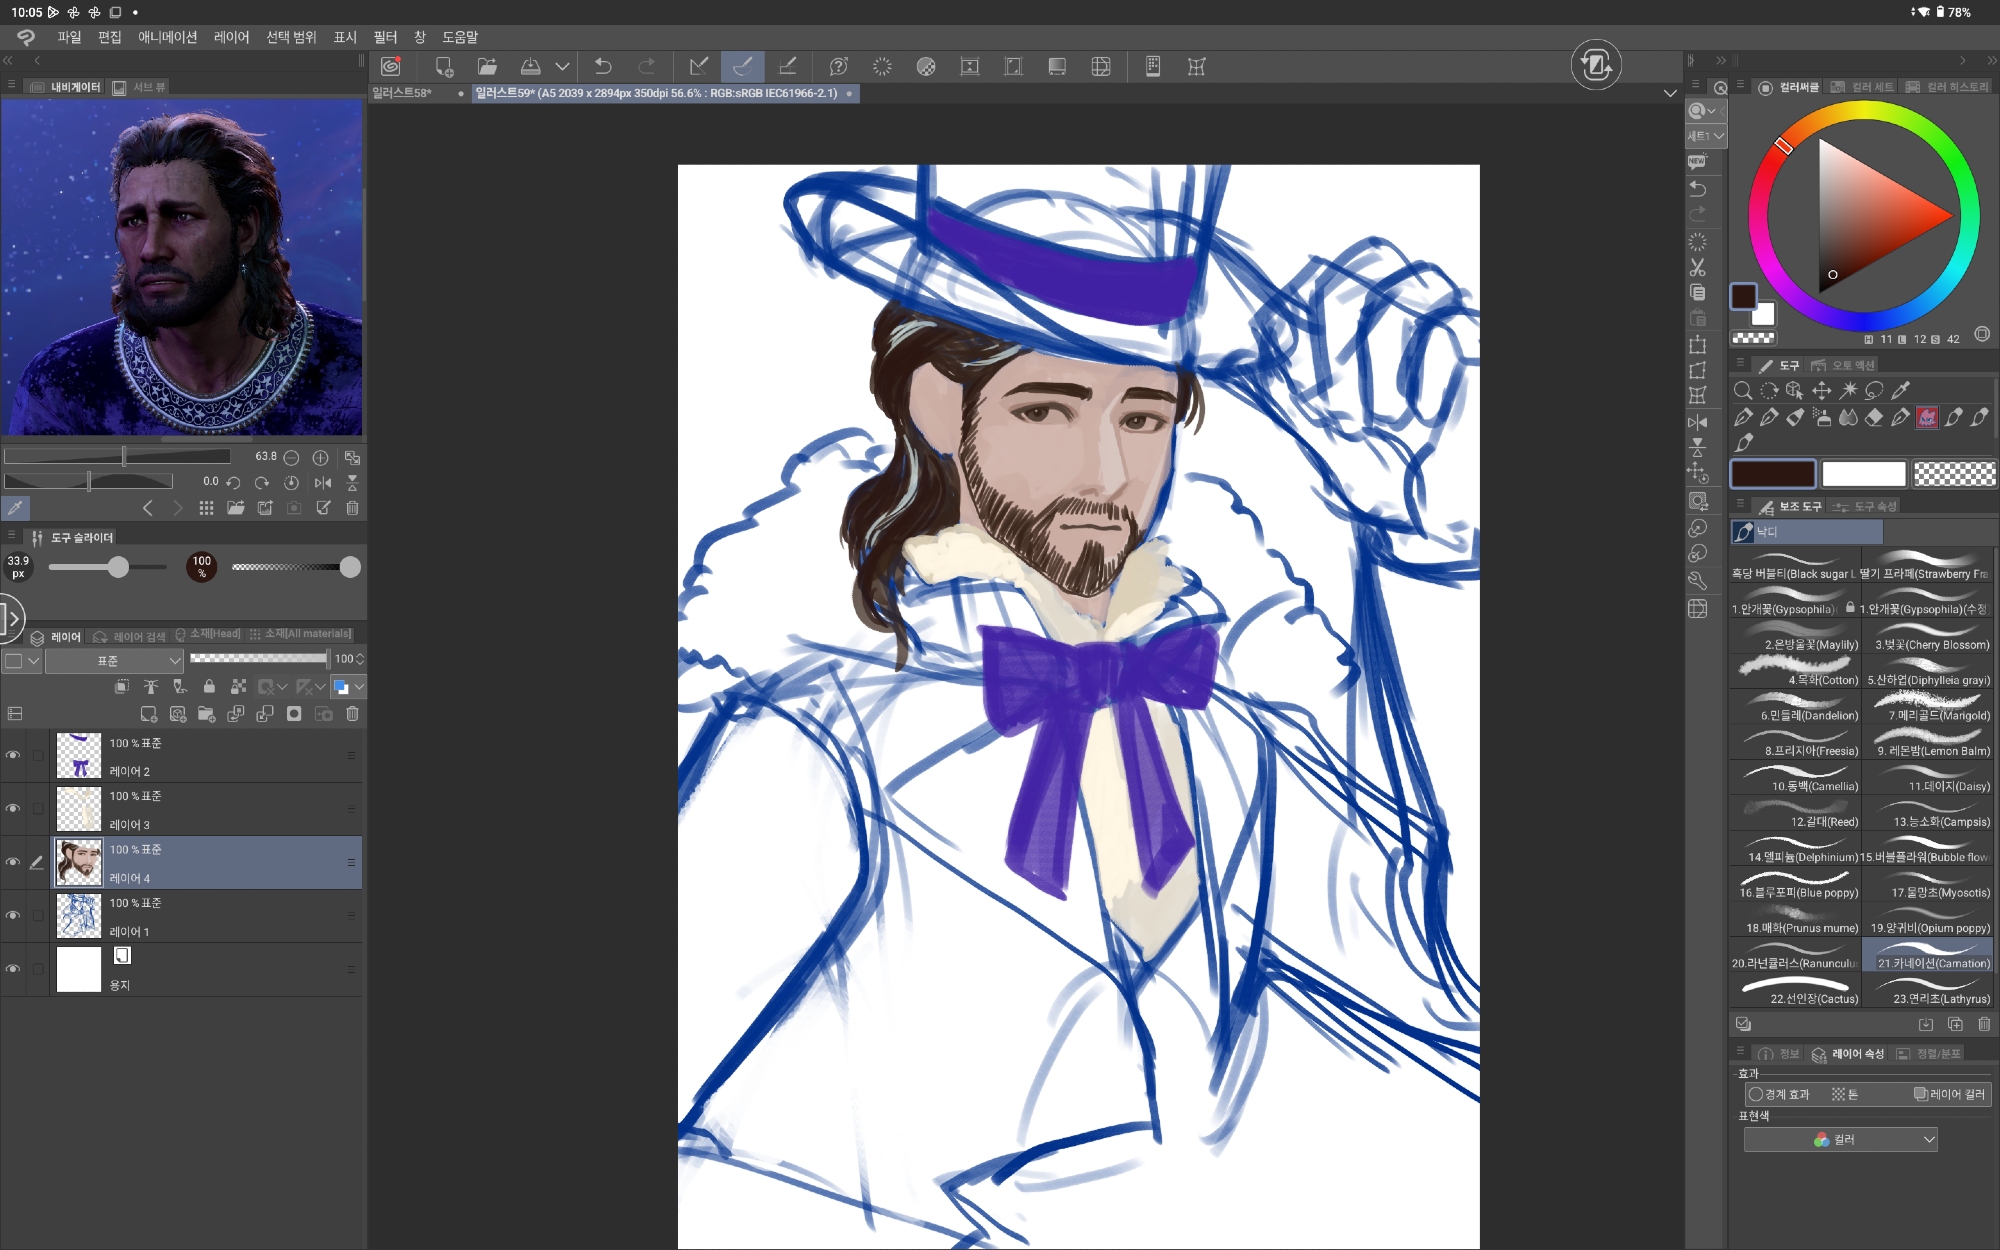The height and width of the screenshot is (1250, 2000).
Task: Select the dark brown main color swatch
Action: tap(1773, 474)
